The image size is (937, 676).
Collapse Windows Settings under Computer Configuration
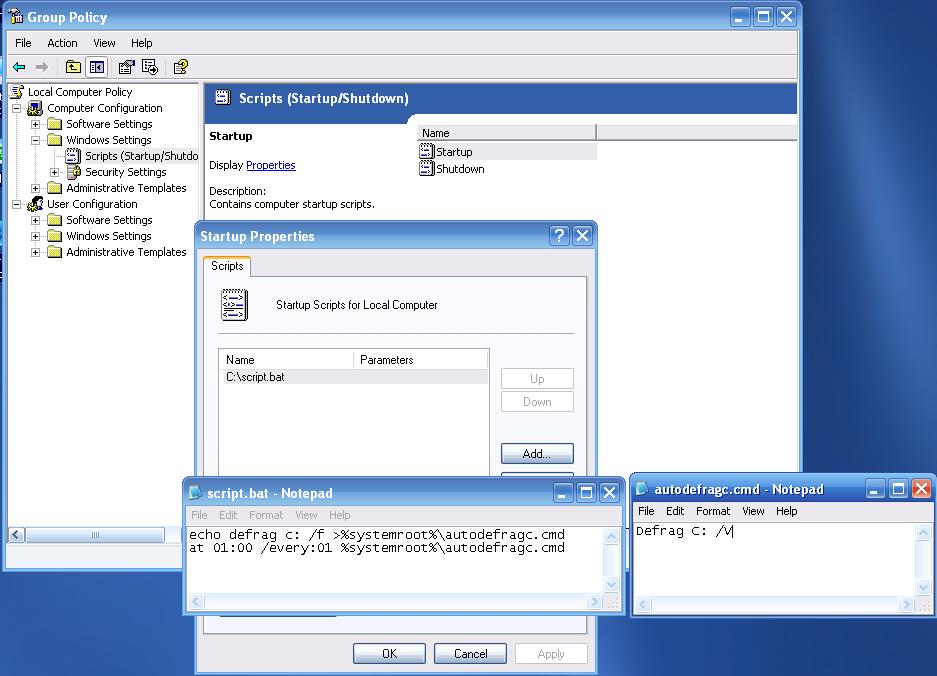[x=36, y=140]
